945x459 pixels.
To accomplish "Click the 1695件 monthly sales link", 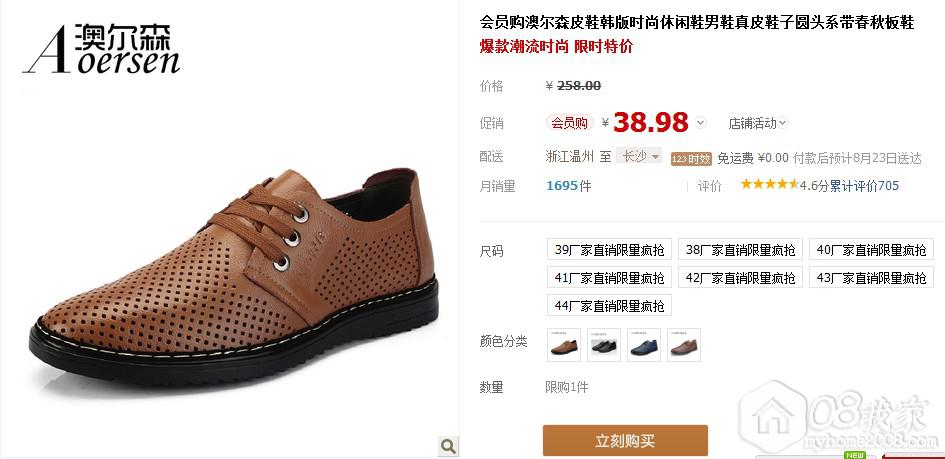I will pyautogui.click(x=568, y=186).
